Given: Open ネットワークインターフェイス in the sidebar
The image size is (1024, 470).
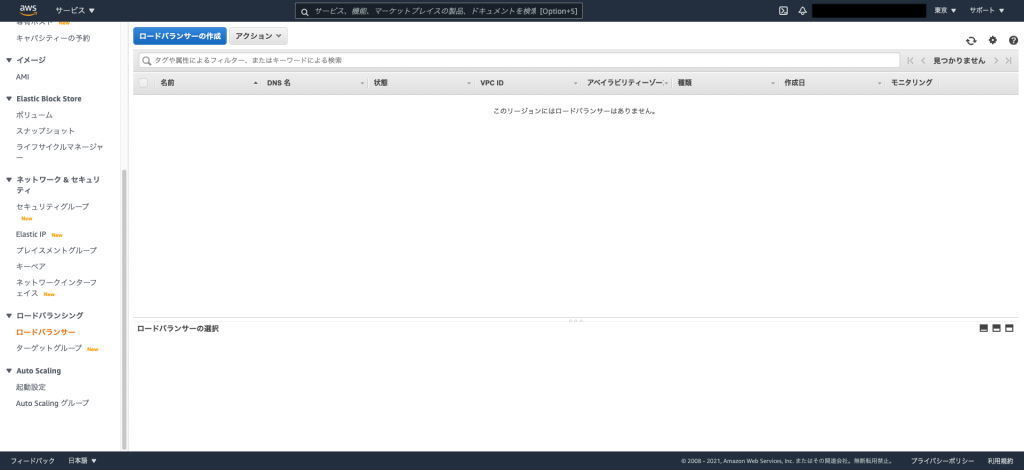Looking at the screenshot, I should pos(56,288).
